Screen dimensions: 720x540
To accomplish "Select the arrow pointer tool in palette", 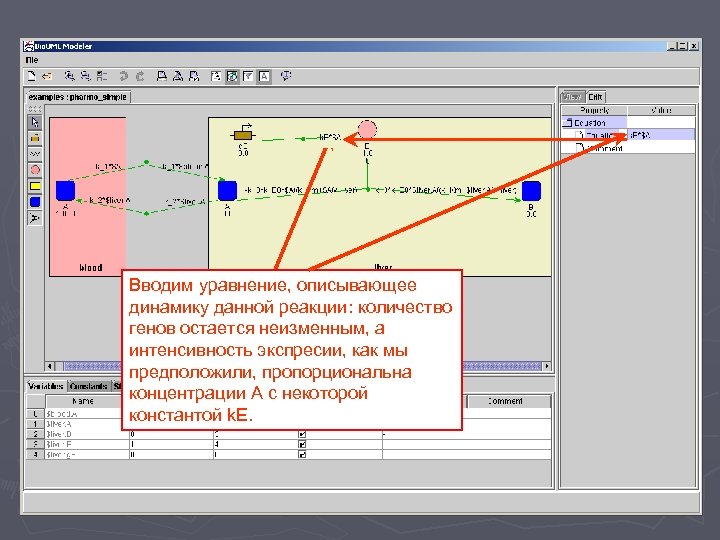I will (35, 122).
